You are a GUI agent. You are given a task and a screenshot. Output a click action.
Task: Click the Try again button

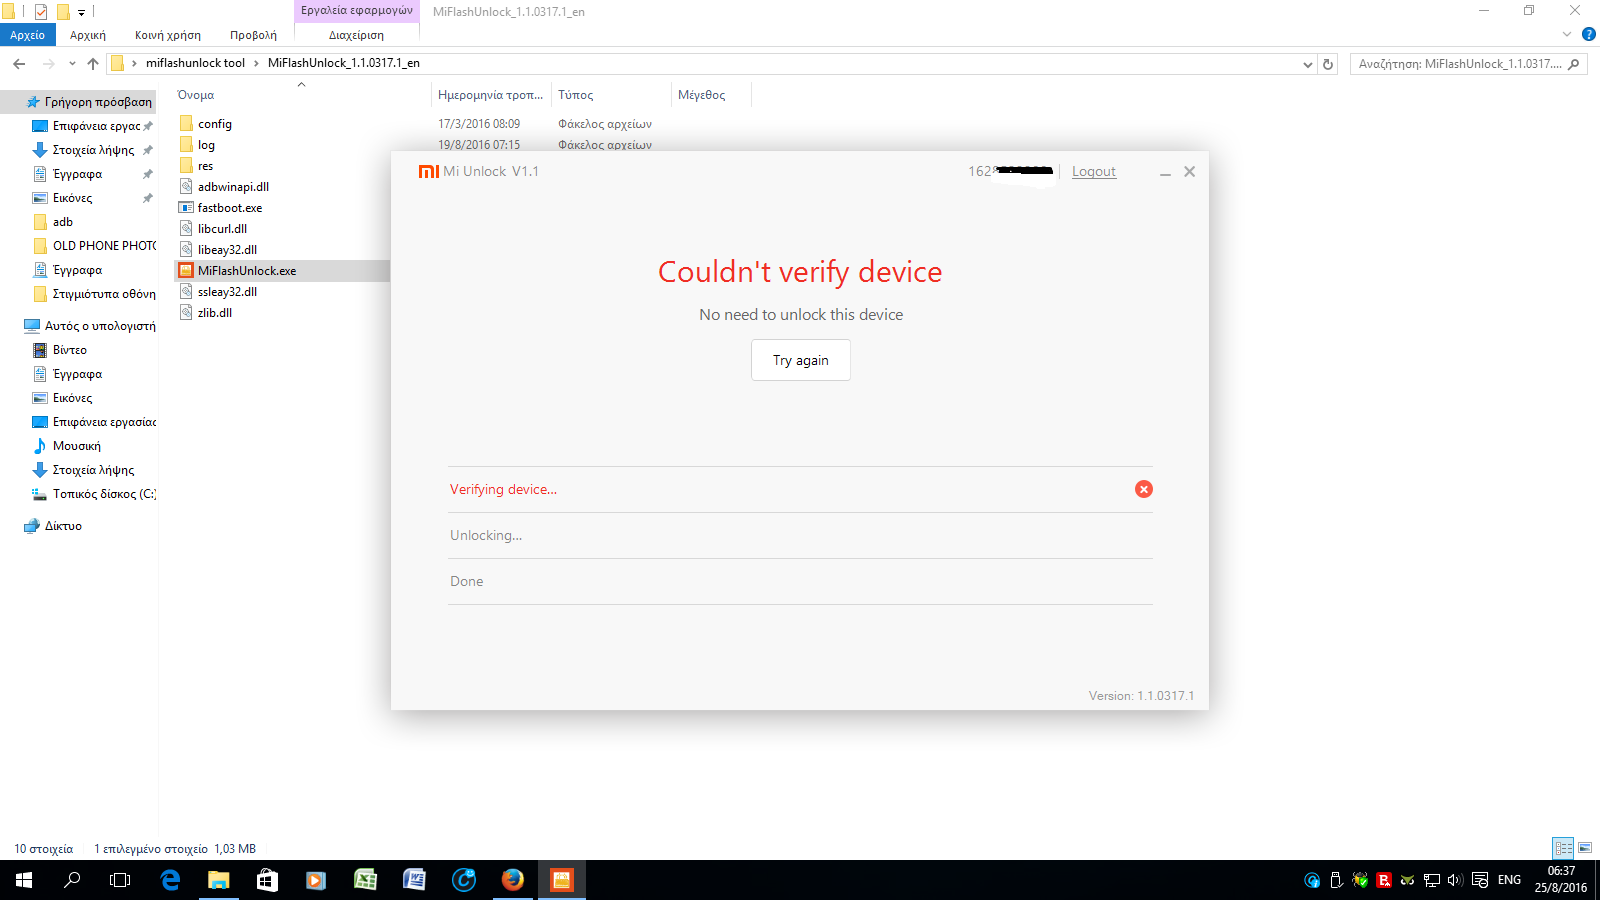[800, 360]
